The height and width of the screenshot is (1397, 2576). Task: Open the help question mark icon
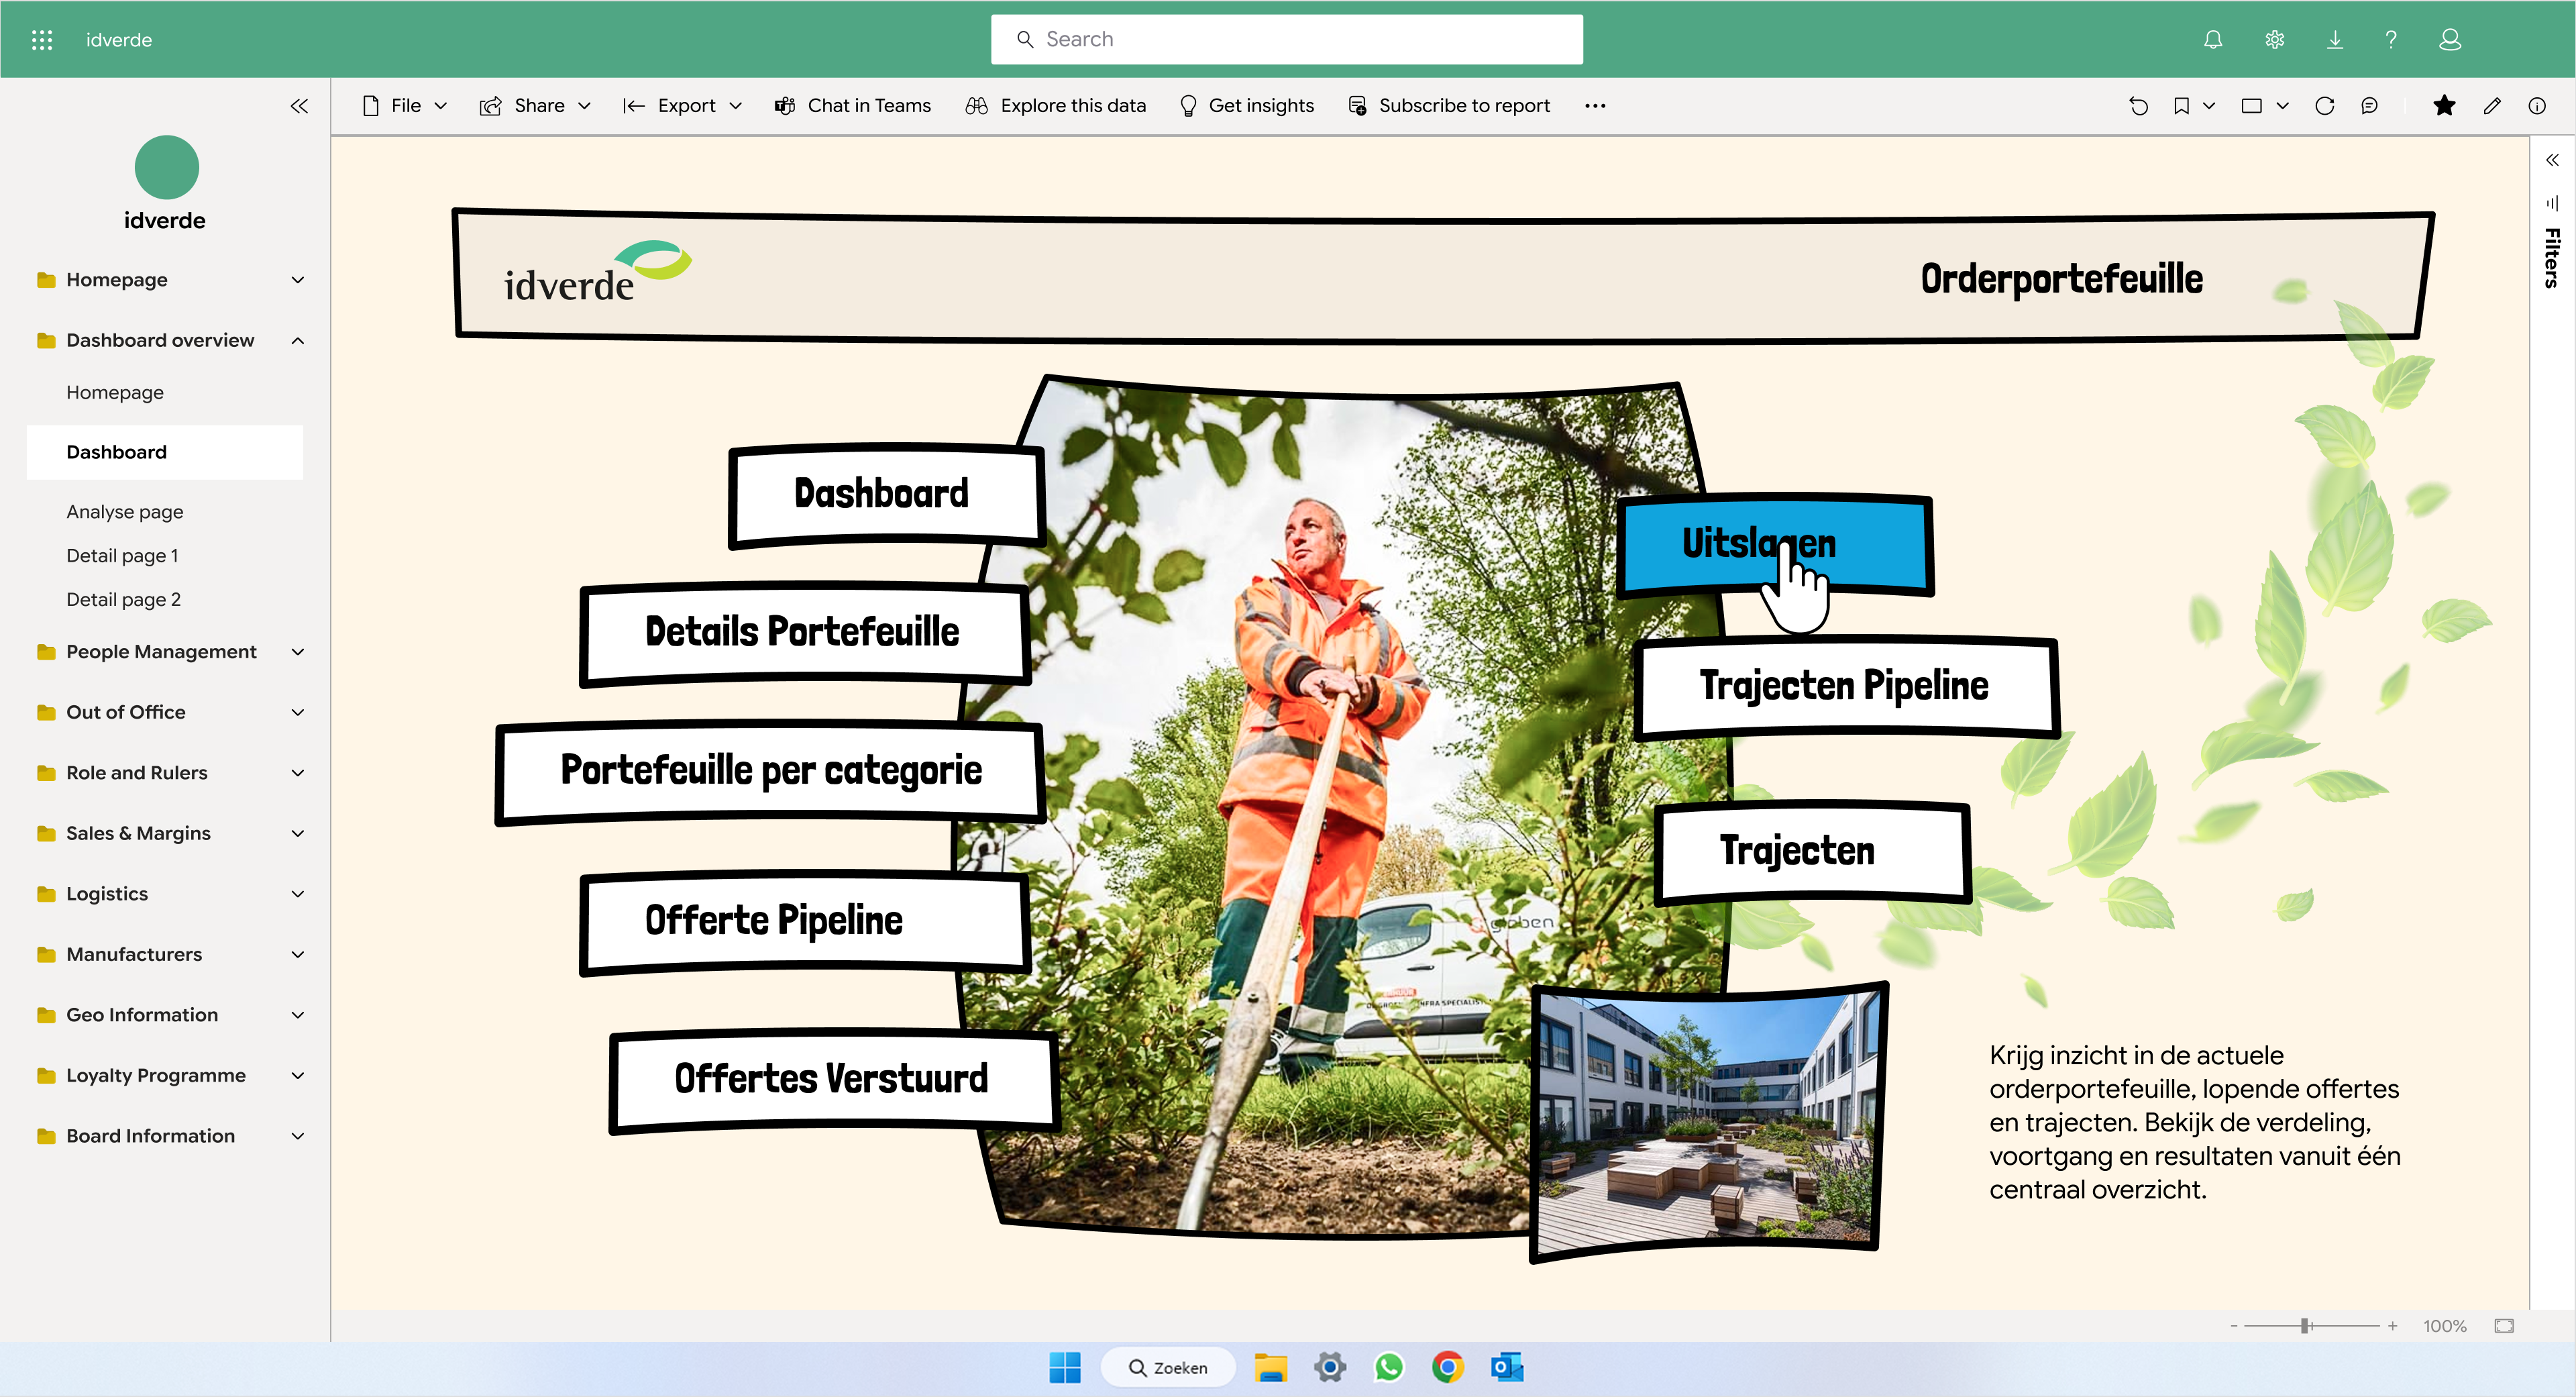click(x=2391, y=40)
